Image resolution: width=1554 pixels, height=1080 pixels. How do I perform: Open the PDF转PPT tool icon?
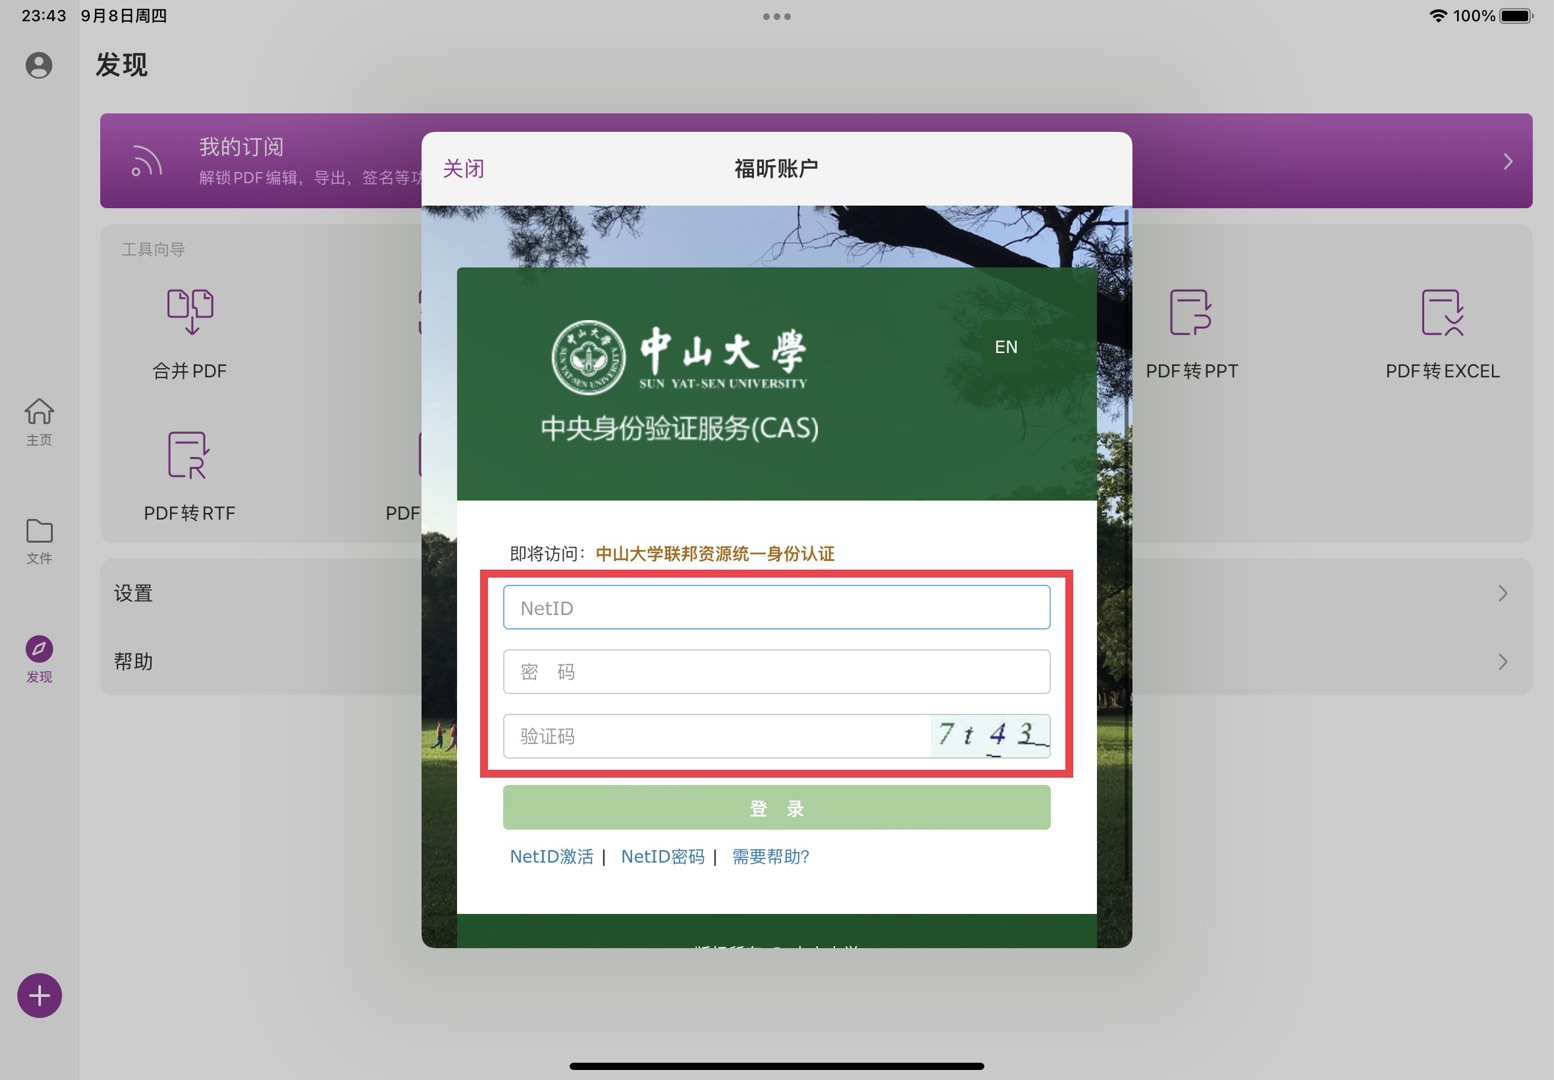(x=1191, y=312)
